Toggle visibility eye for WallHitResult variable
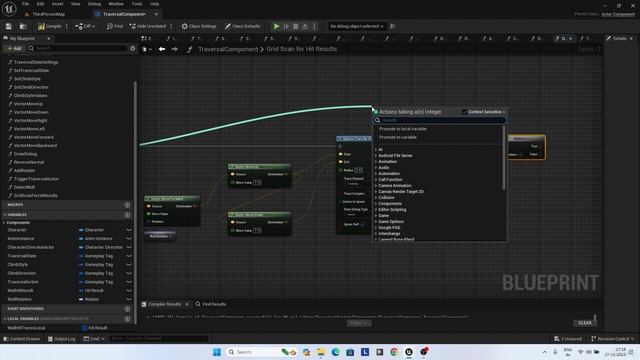640x360 pixels. [x=129, y=291]
